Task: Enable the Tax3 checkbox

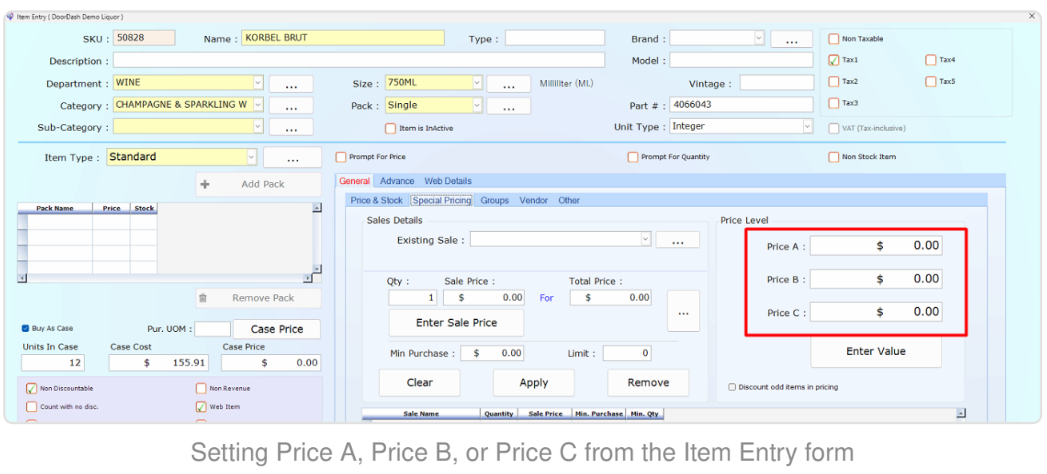Action: 833,103
